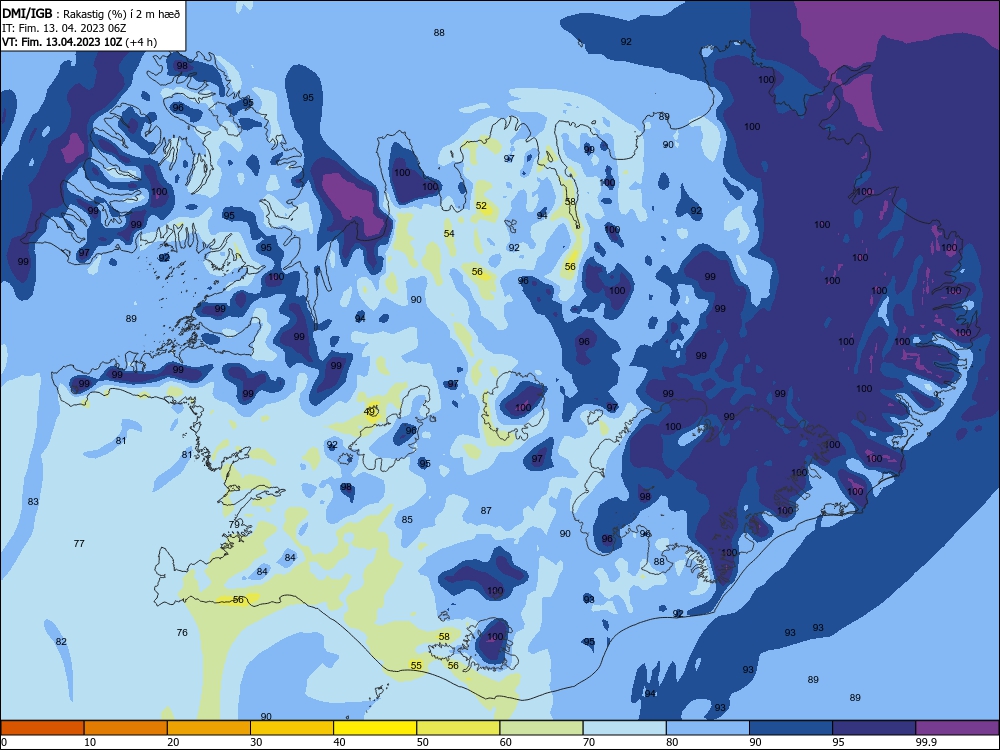Select the humidity value '85' in the central south

pyautogui.click(x=407, y=519)
